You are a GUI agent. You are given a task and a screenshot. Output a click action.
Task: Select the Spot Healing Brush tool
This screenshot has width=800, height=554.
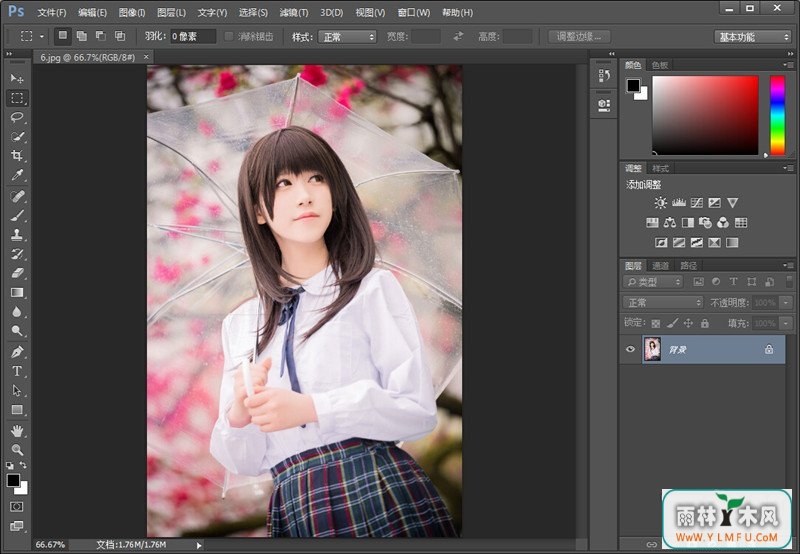(x=17, y=196)
